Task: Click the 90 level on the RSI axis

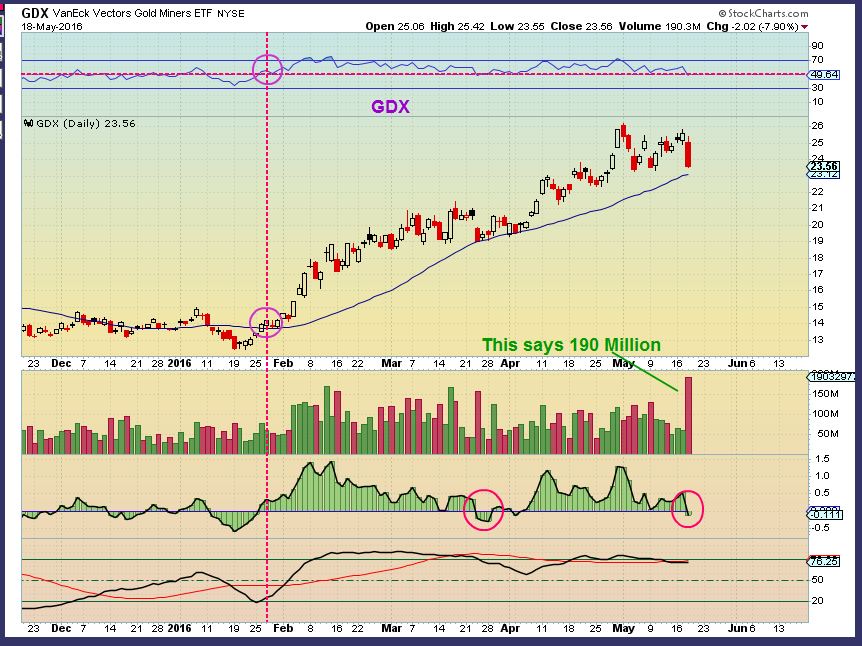Action: (817, 46)
